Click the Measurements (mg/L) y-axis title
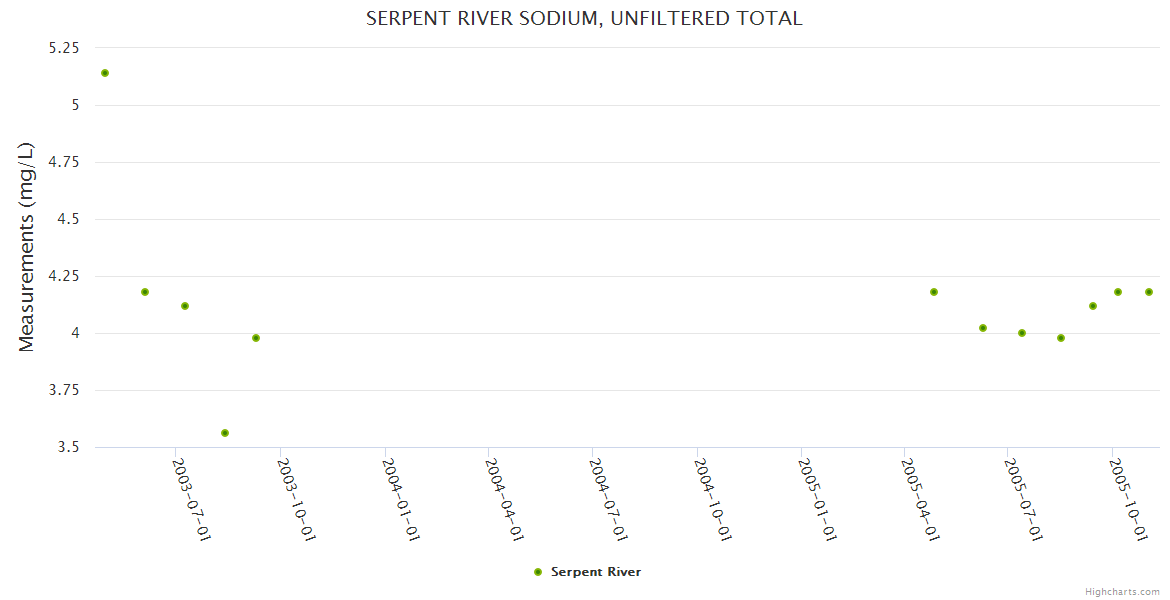The image size is (1170, 600). 27,247
